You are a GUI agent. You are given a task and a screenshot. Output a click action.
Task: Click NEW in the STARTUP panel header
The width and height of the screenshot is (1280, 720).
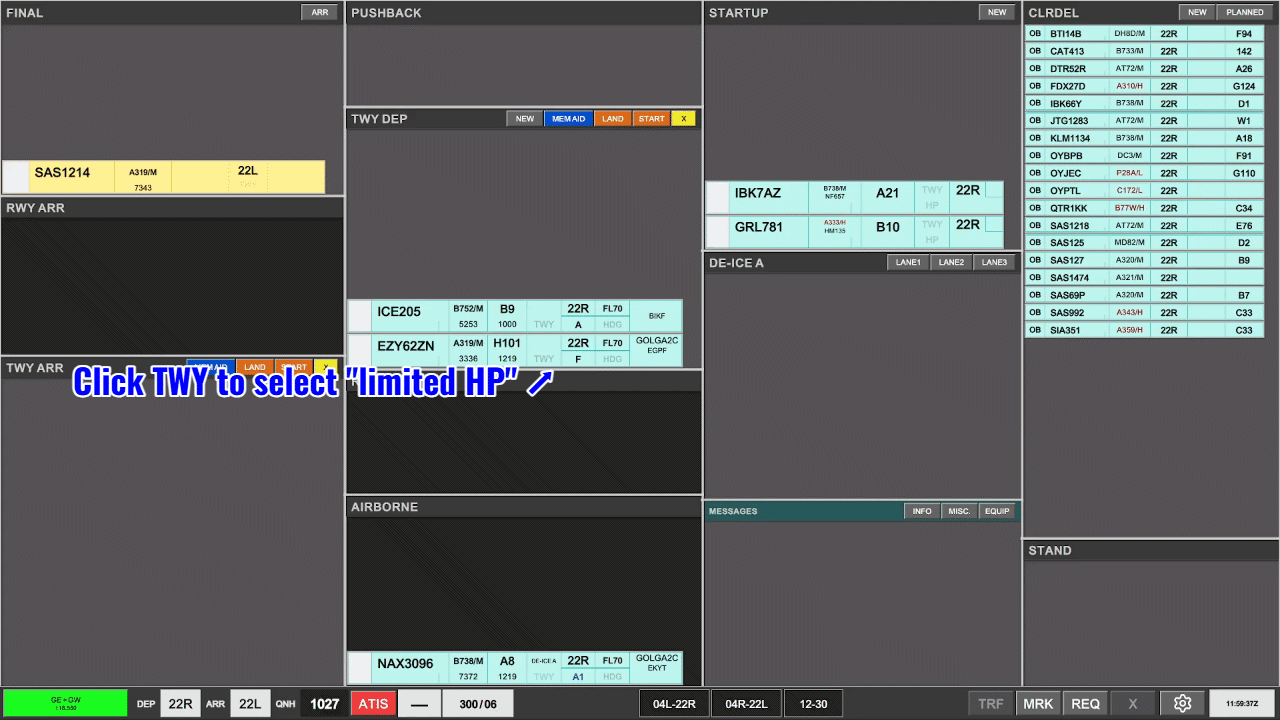point(997,13)
